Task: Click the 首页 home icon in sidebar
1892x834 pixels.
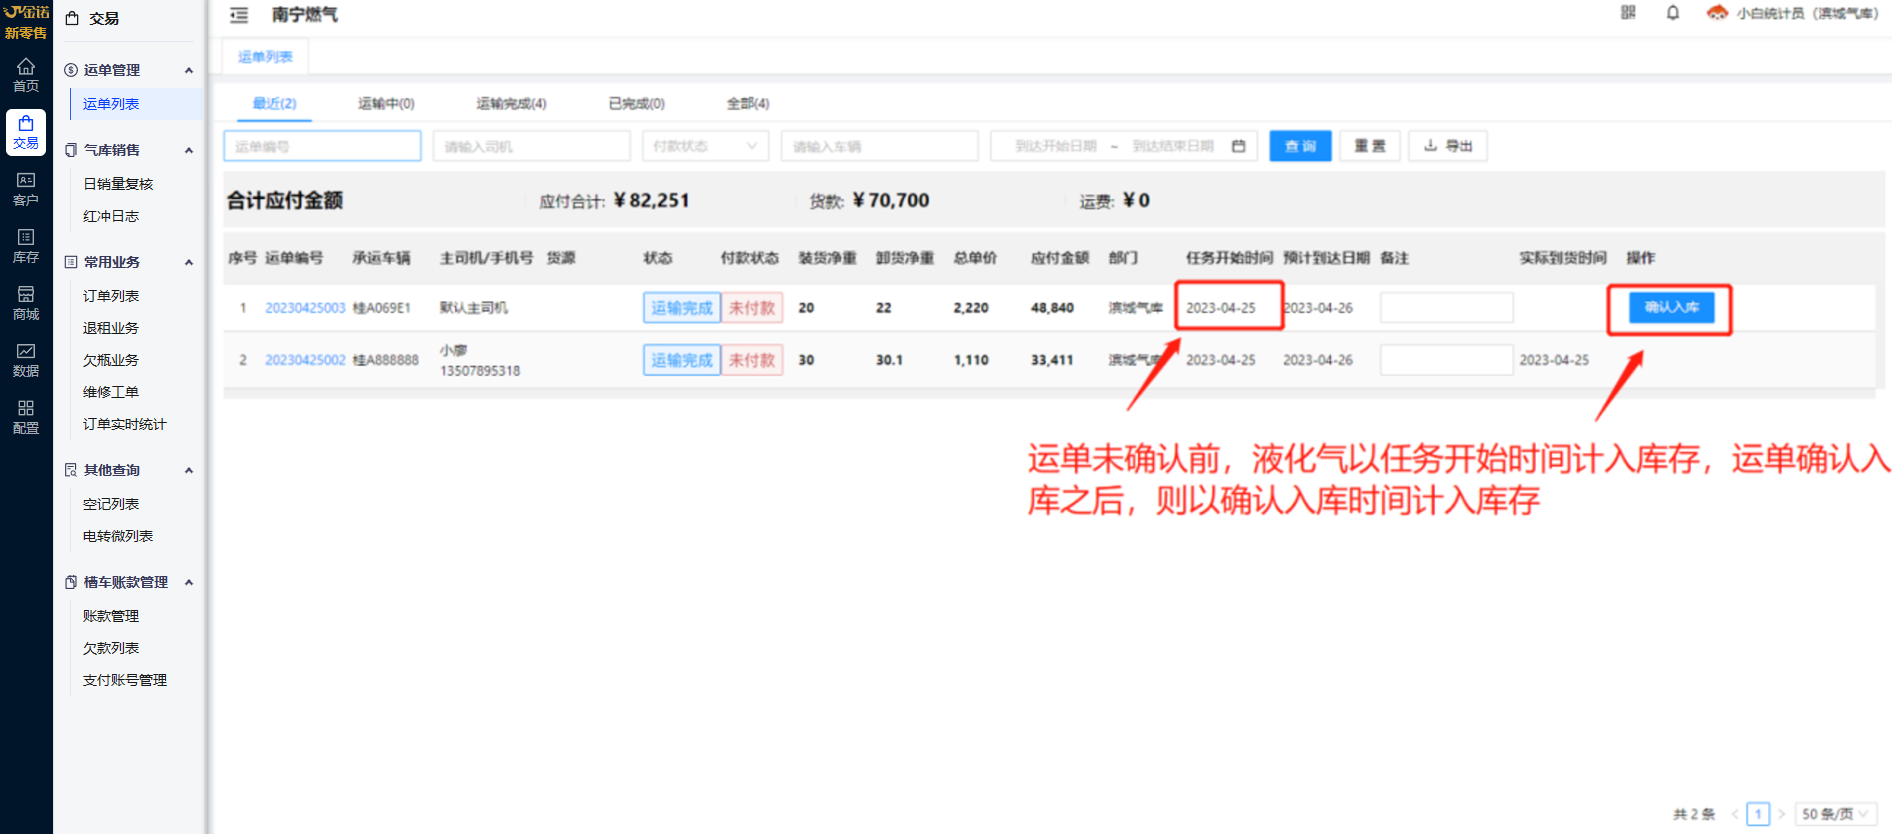Action: [26, 75]
